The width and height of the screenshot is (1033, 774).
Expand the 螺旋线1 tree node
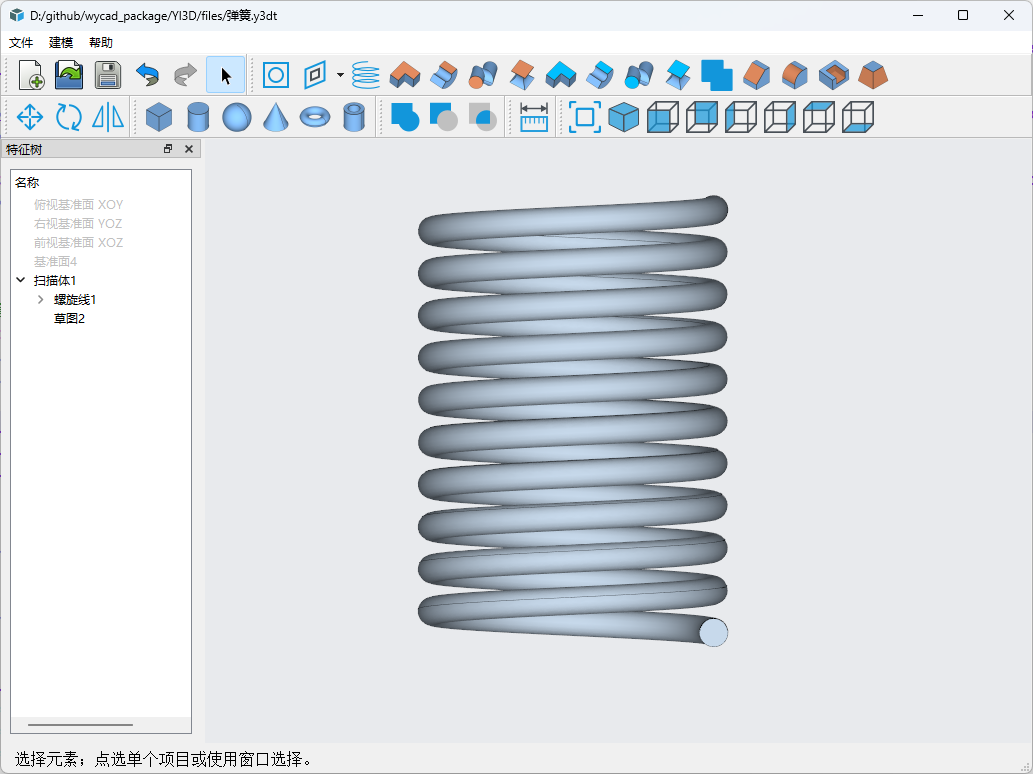point(41,300)
